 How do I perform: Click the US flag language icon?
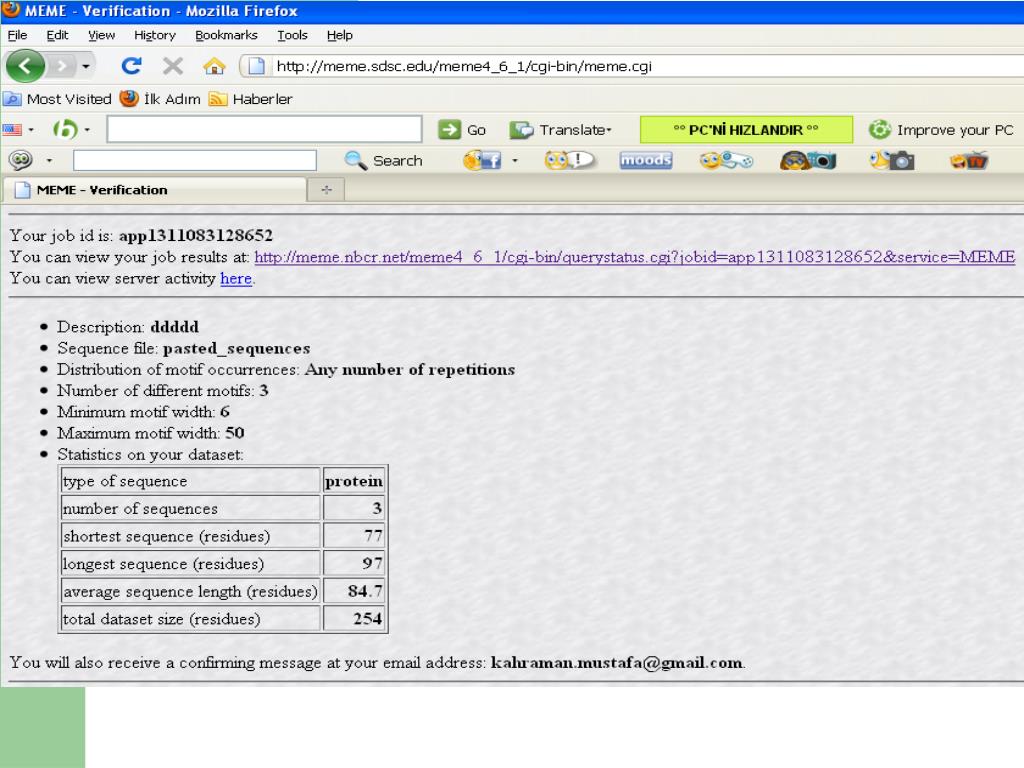click(x=12, y=129)
